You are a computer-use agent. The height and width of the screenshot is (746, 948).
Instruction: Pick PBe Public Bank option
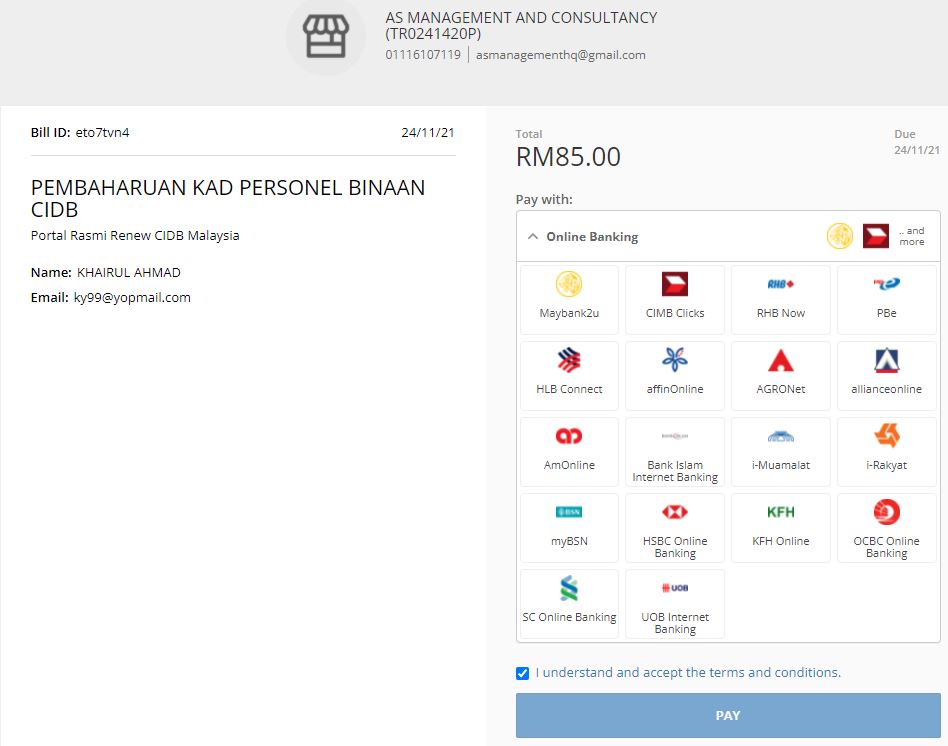(886, 299)
